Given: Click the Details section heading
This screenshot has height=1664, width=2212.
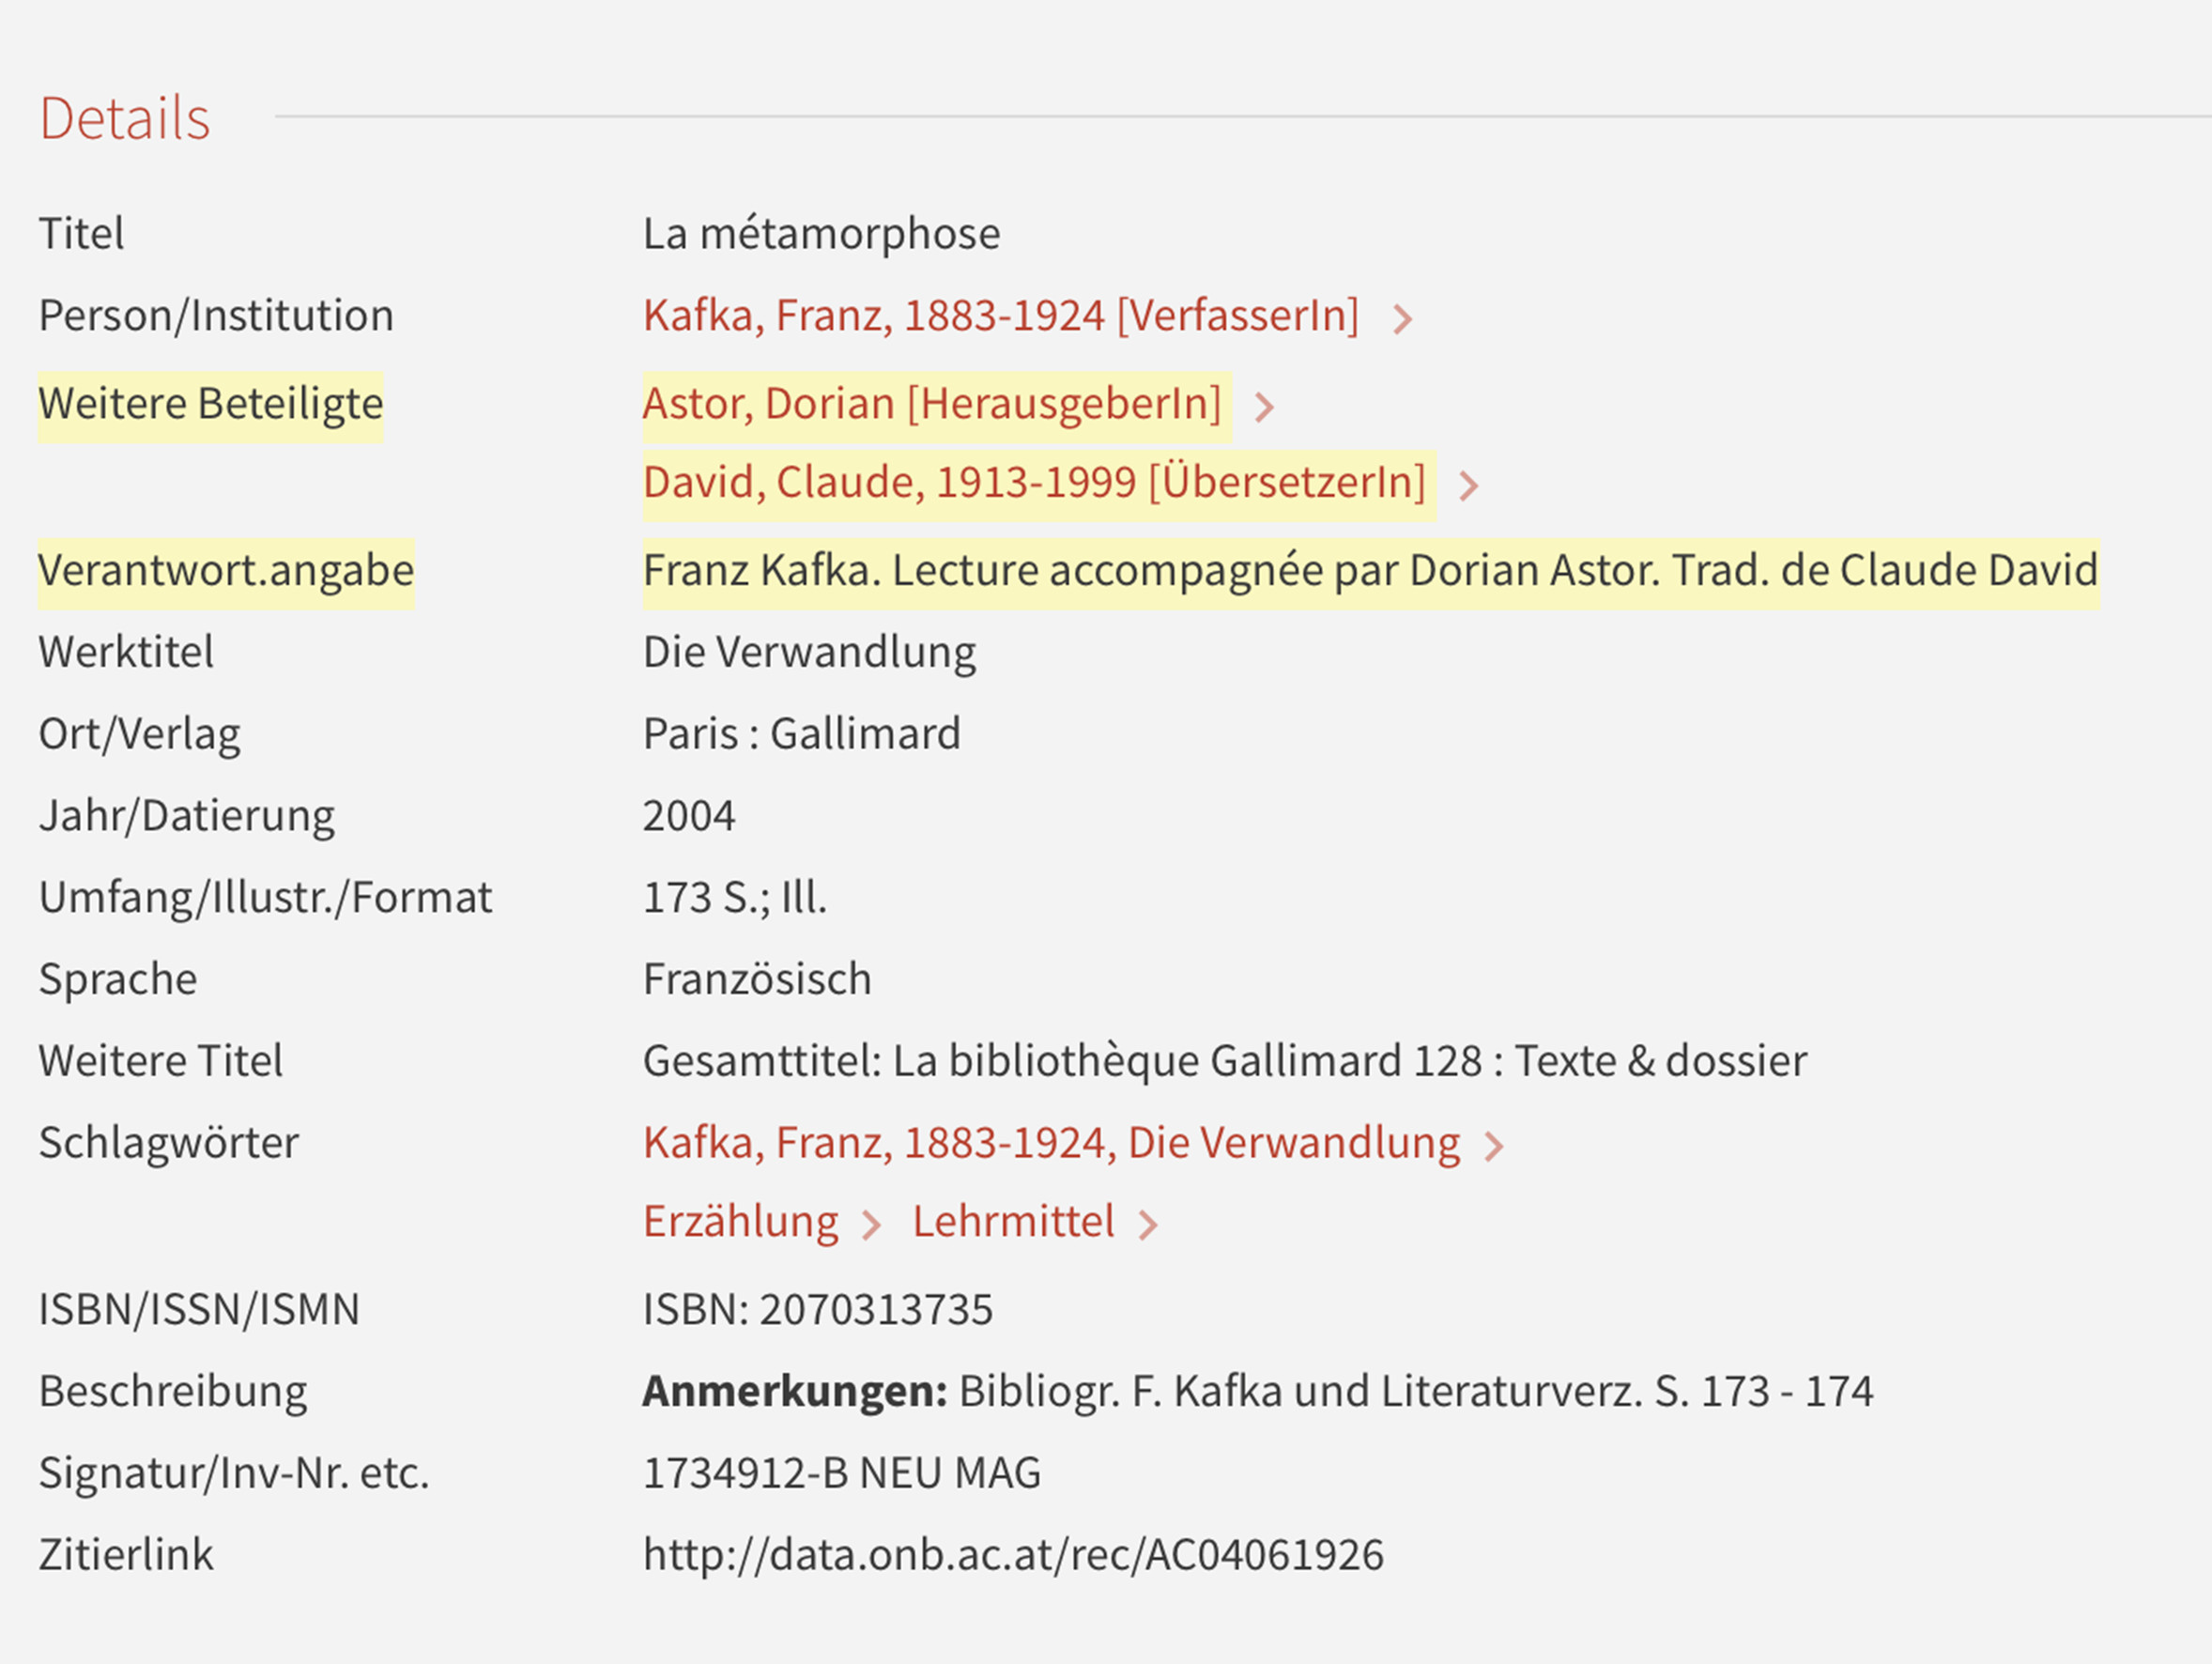Looking at the screenshot, I should click(125, 118).
